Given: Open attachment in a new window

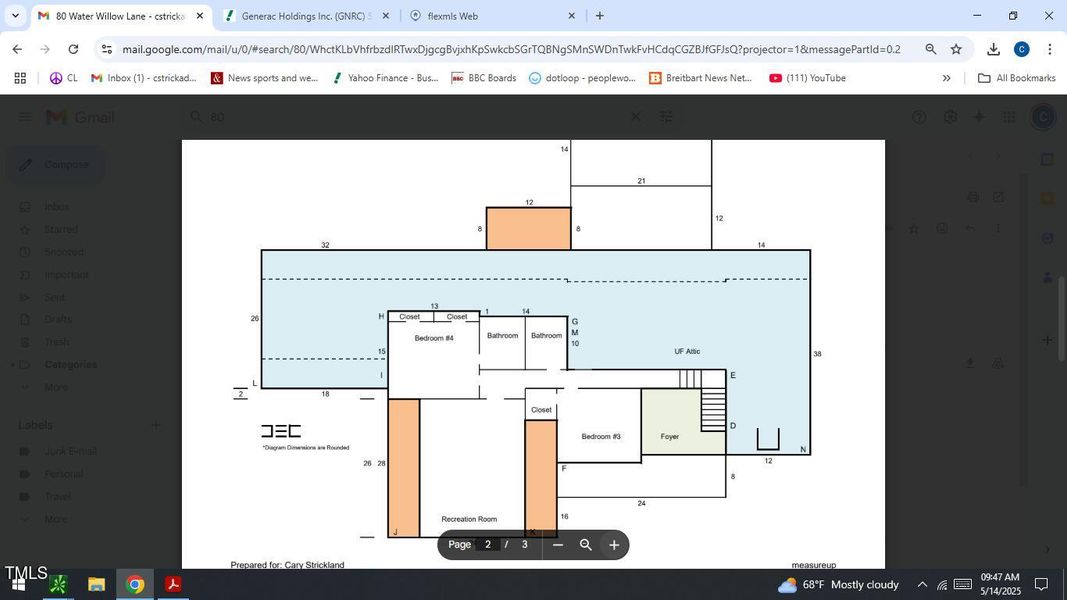Looking at the screenshot, I should pos(999,196).
